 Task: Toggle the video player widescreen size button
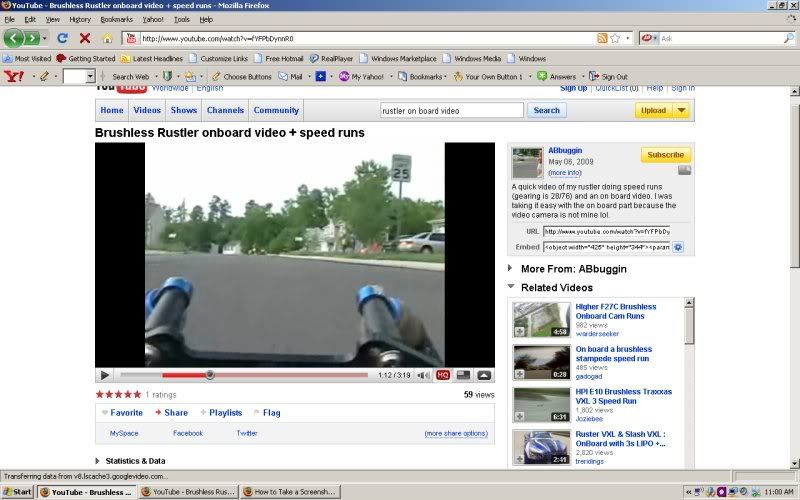pyautogui.click(x=463, y=376)
